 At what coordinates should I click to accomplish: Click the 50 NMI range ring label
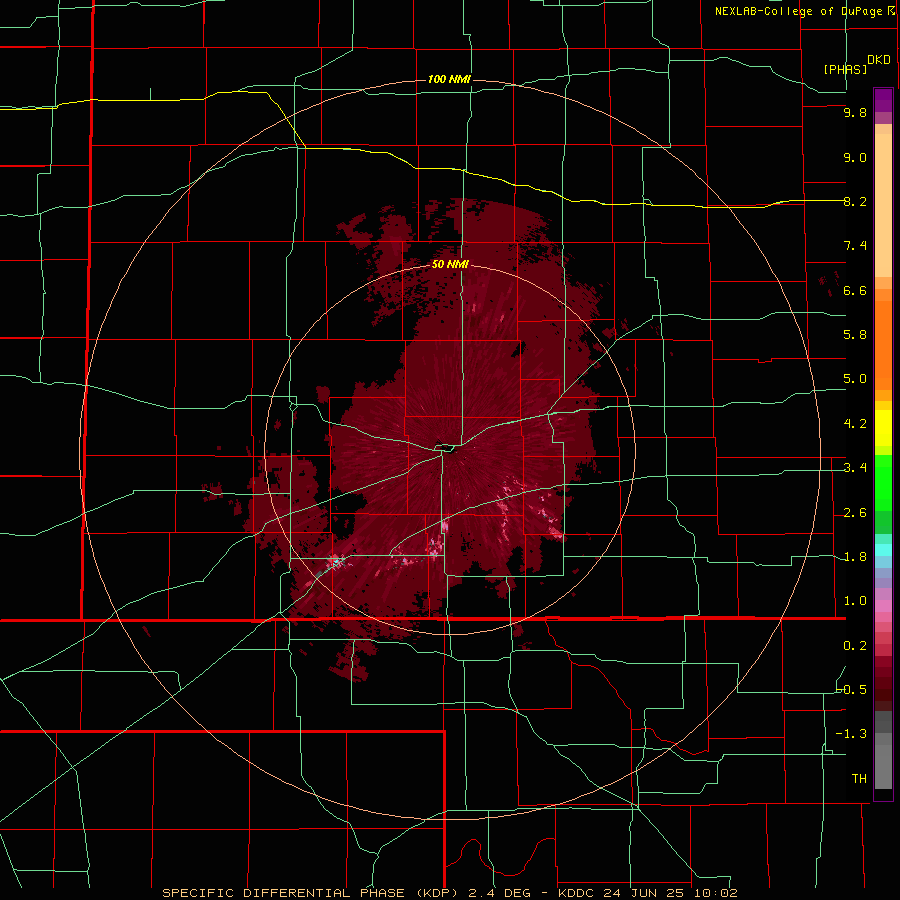click(450, 264)
